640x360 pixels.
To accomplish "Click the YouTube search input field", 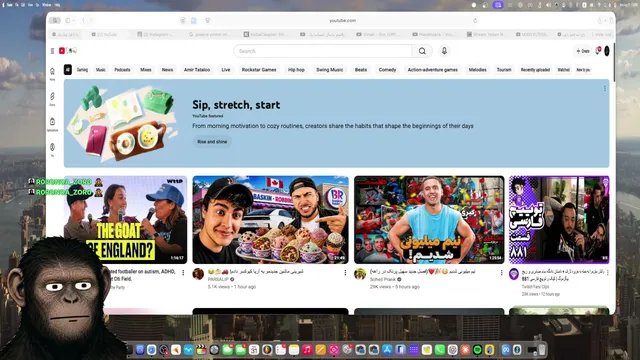I will coord(322,51).
